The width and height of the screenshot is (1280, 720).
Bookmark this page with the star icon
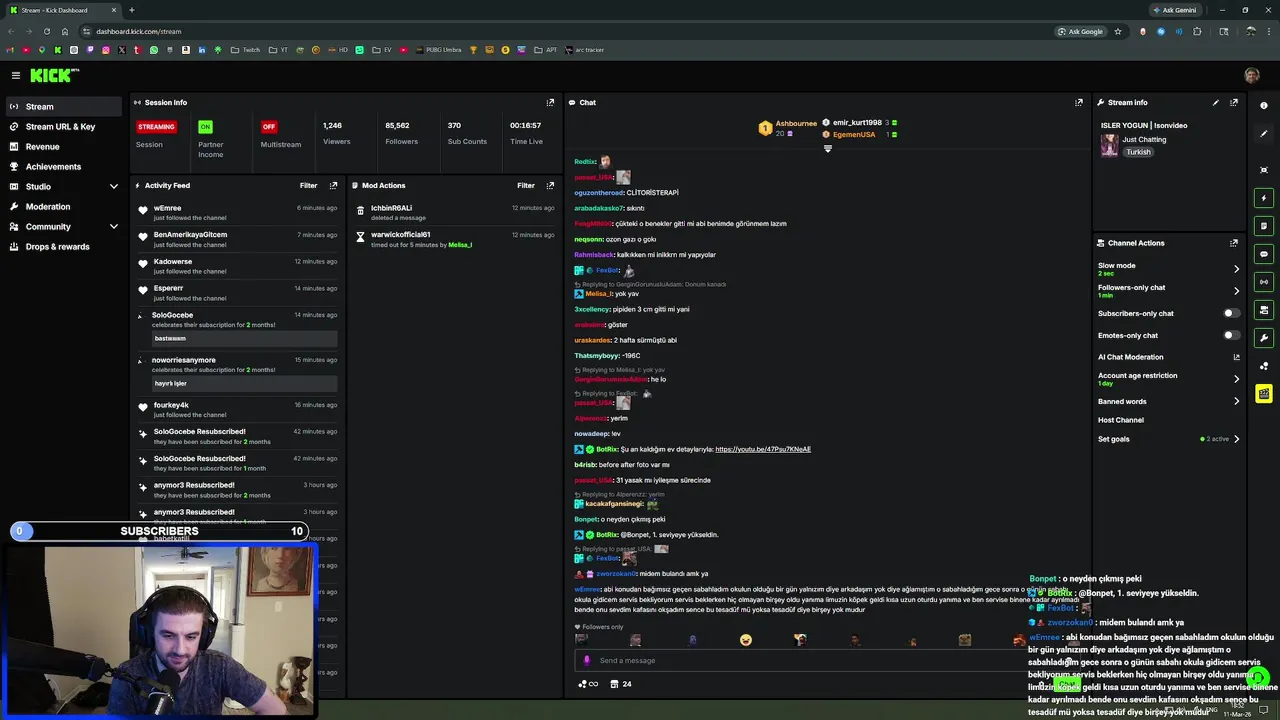1118,31
